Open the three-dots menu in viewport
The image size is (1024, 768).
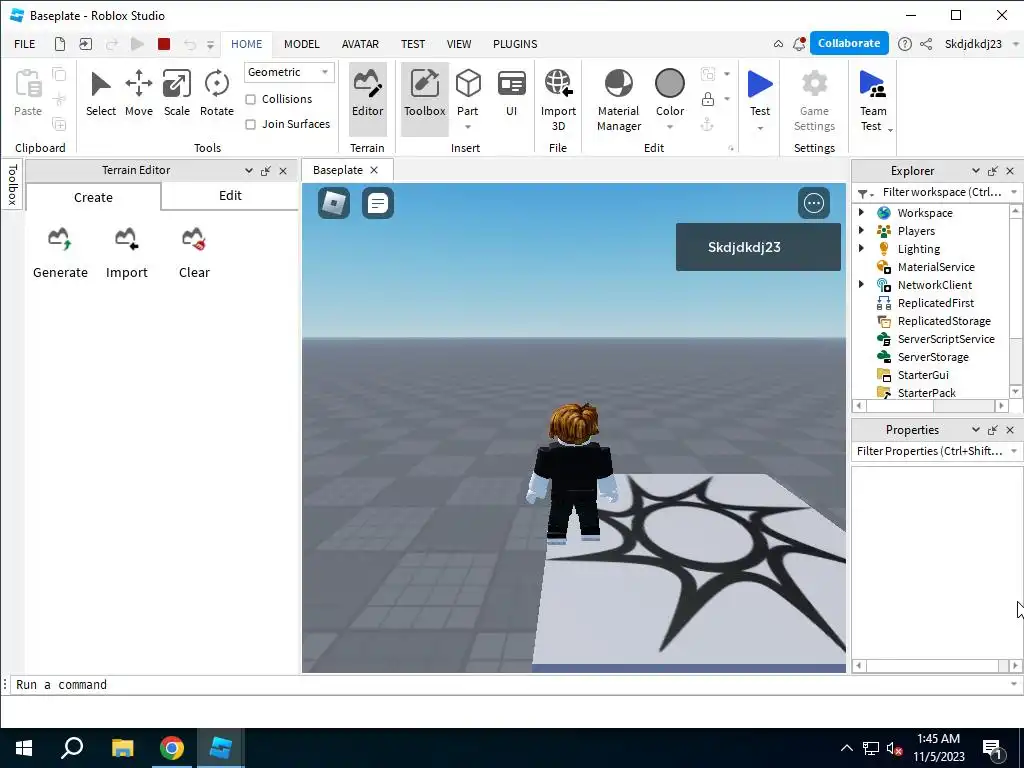tap(814, 203)
